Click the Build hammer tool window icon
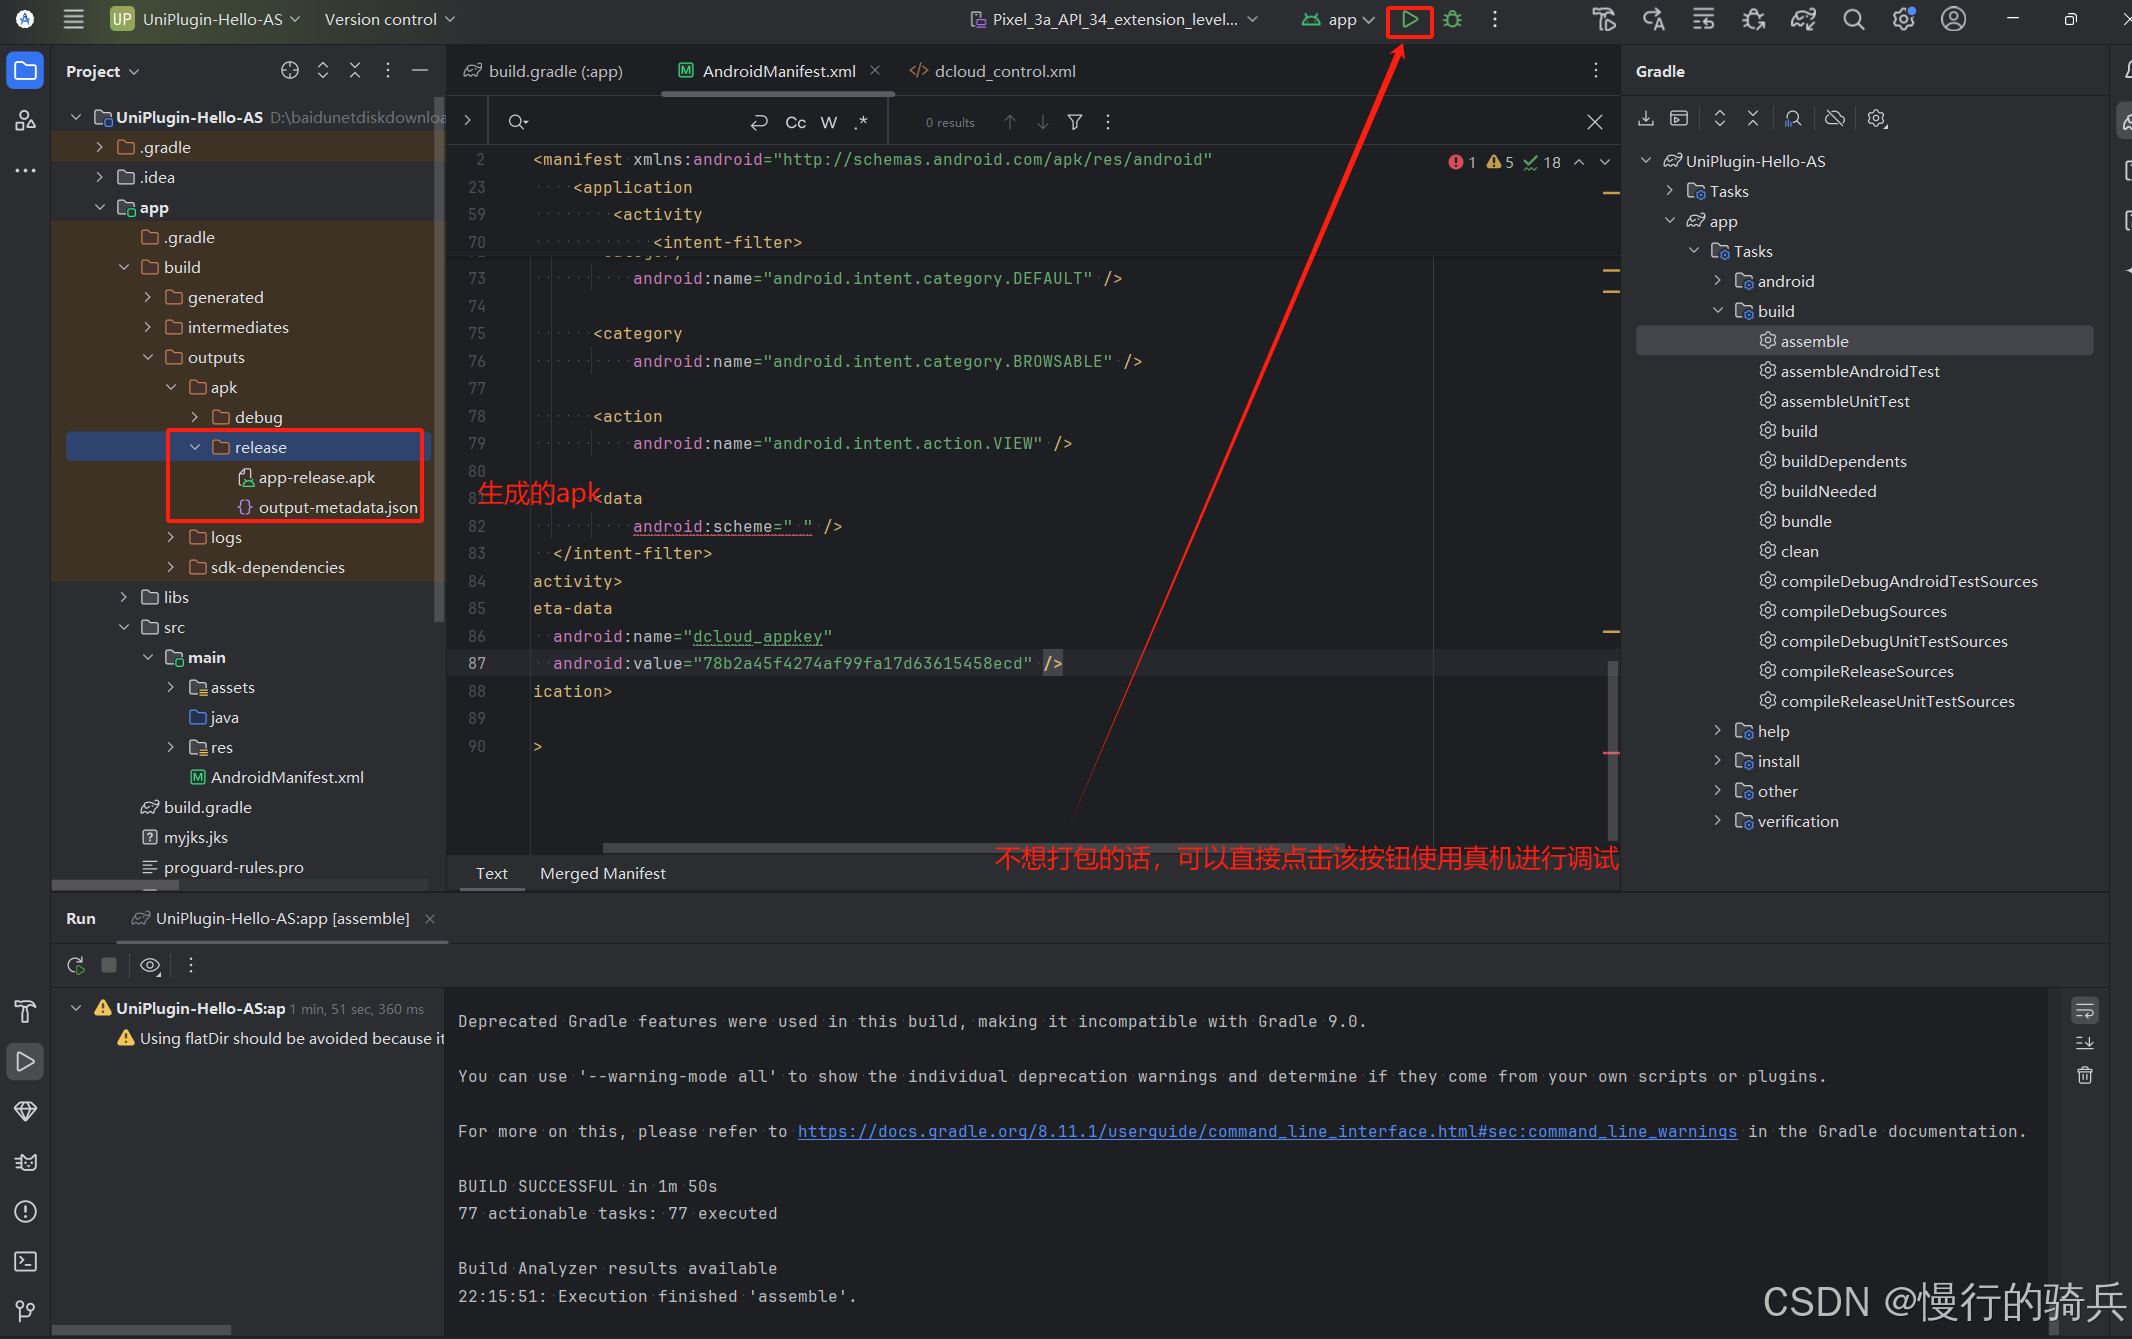 tap(26, 1011)
